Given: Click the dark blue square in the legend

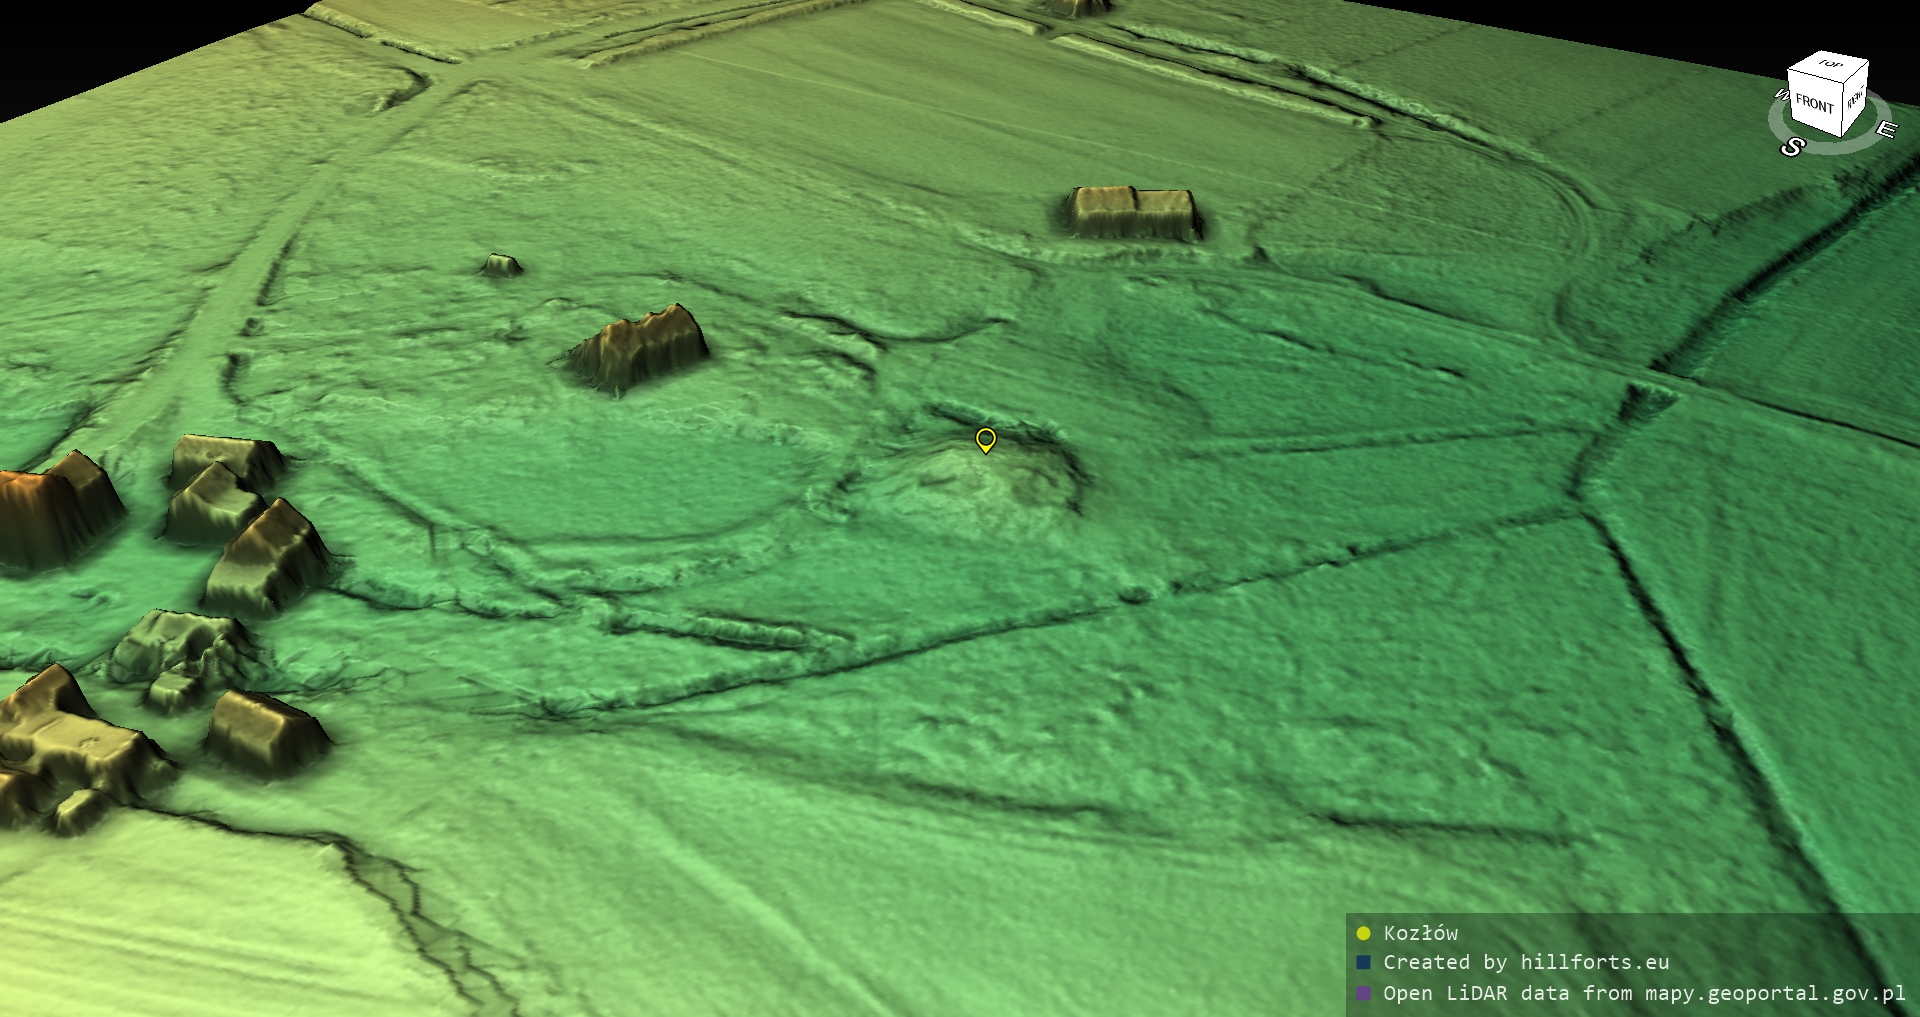Looking at the screenshot, I should tap(1363, 962).
